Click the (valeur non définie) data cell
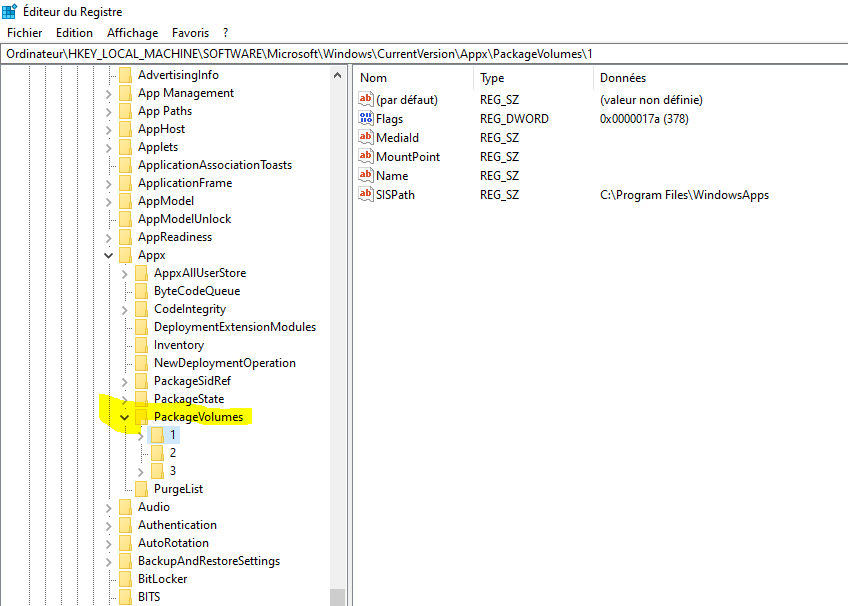Screen dimensions: 848x606 (x=651, y=100)
